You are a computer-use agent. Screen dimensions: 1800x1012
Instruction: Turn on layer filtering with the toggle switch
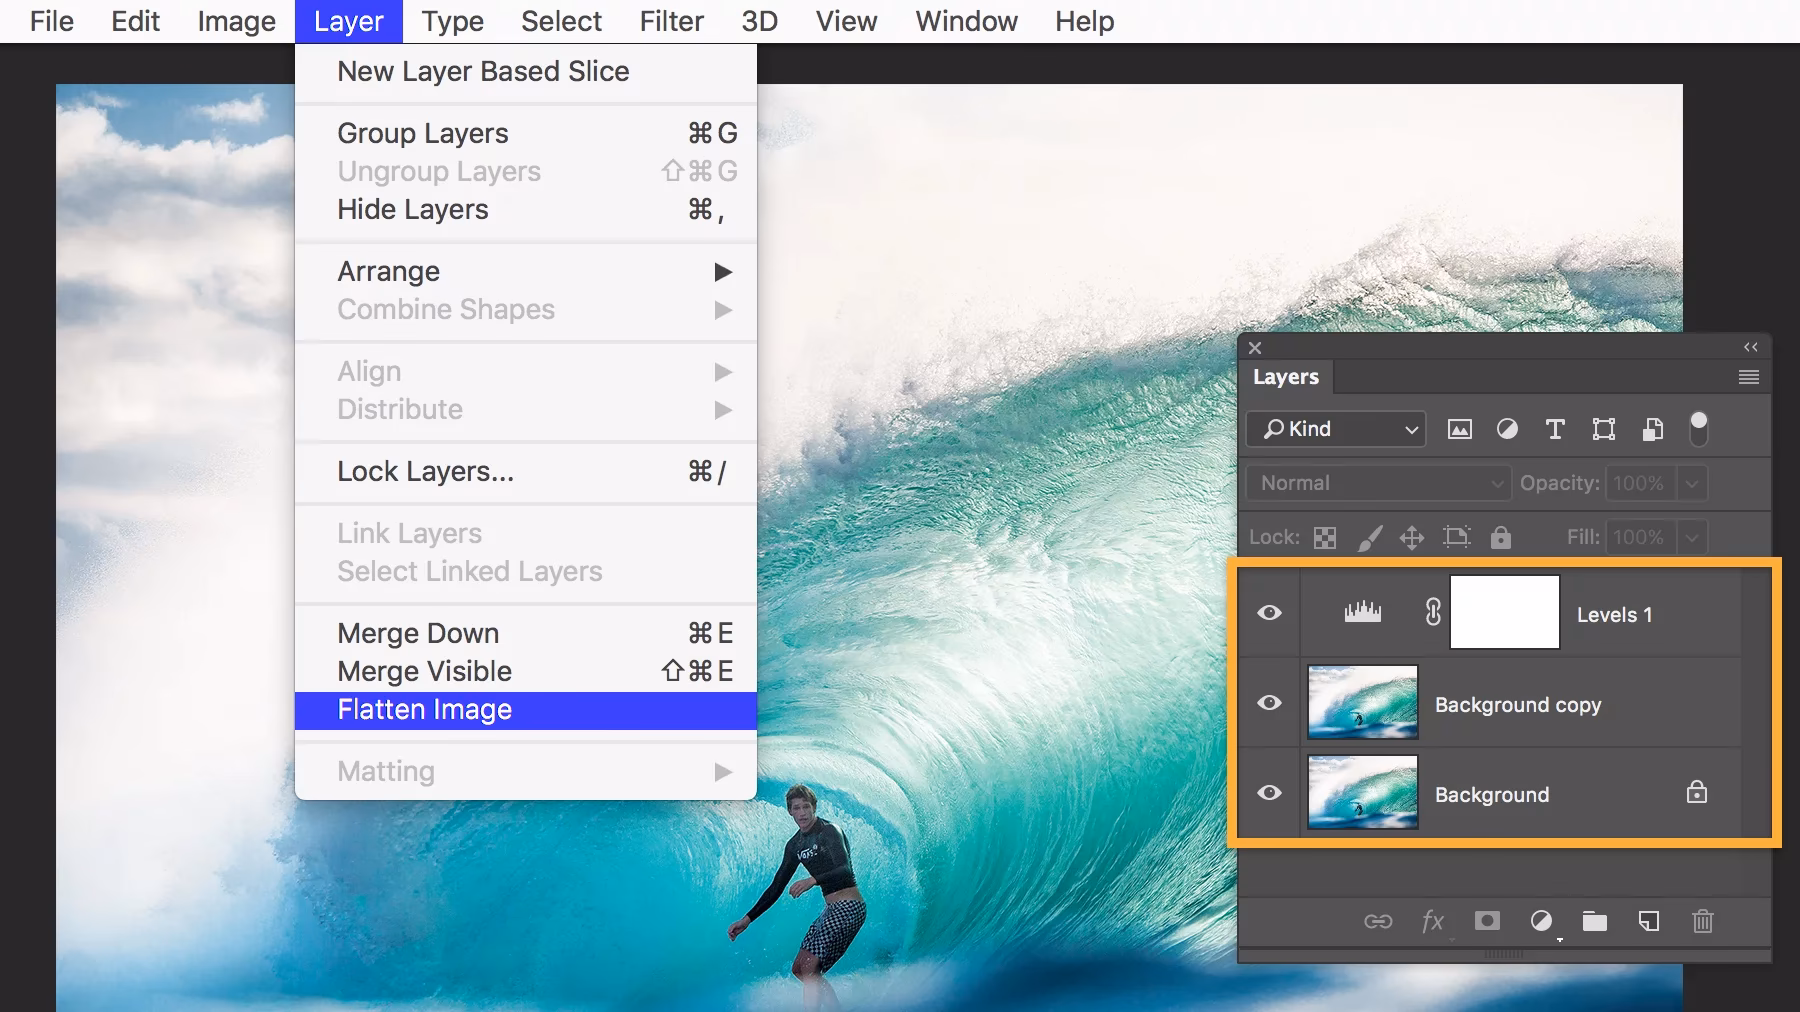(1698, 429)
